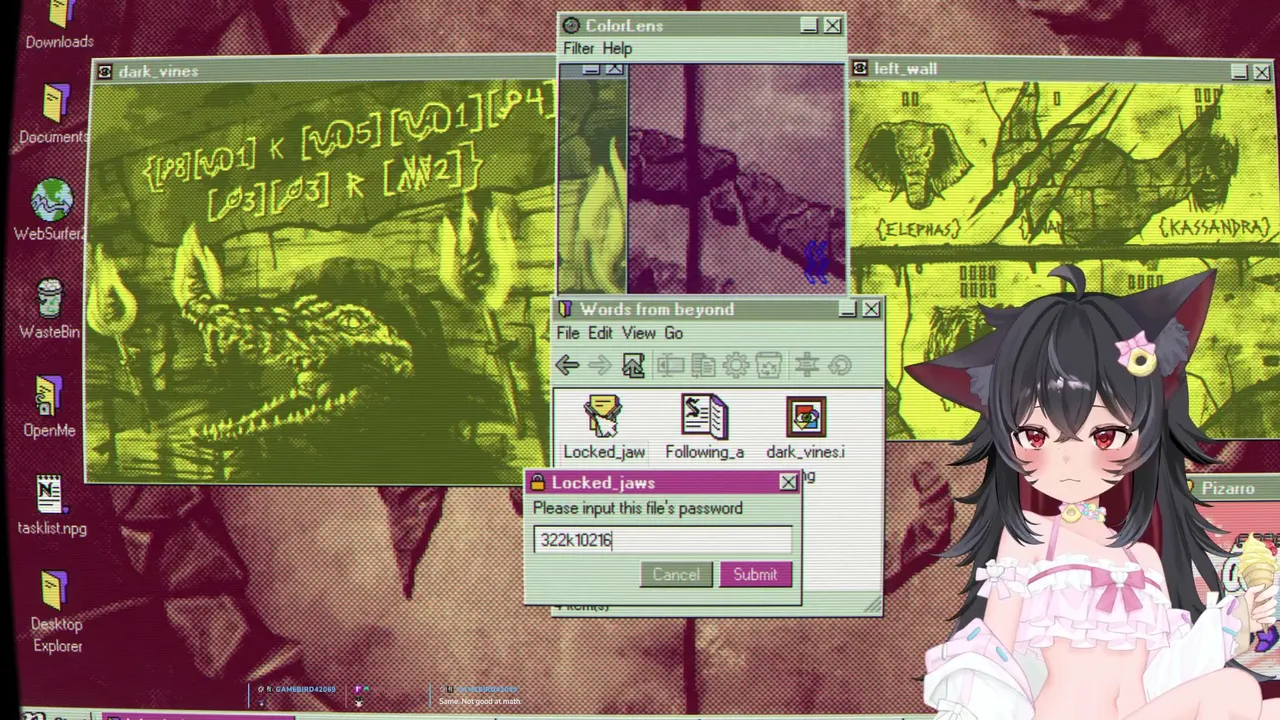The image size is (1280, 720).
Task: Open the locked OpenMe folder
Action: 49,407
